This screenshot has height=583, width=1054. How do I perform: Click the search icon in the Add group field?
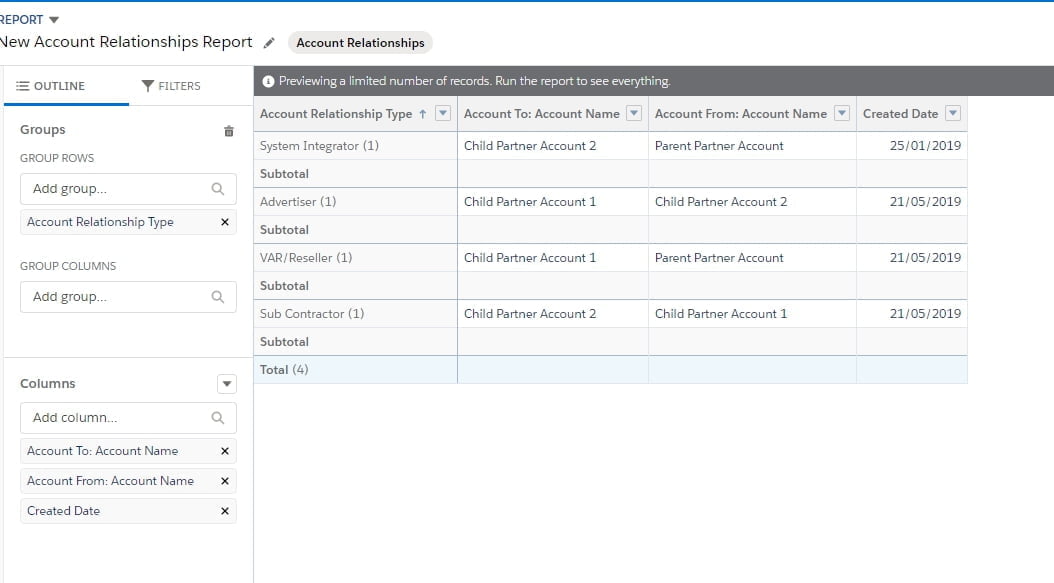pyautogui.click(x=221, y=188)
